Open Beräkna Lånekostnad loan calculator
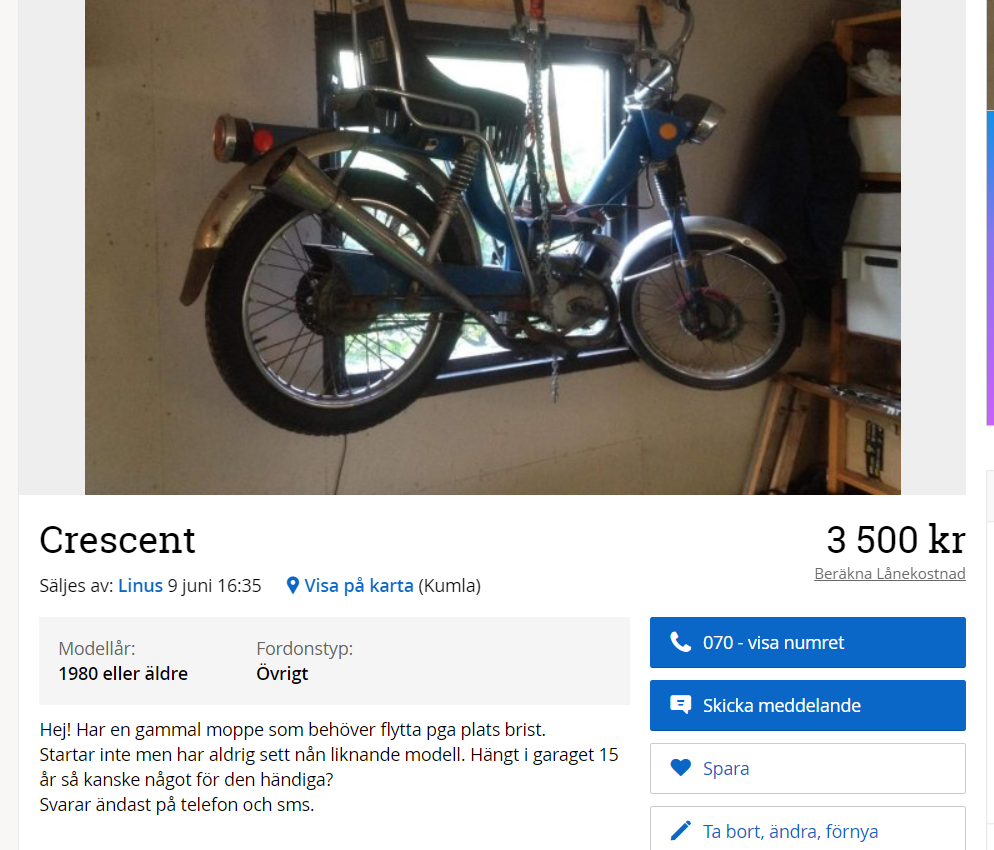This screenshot has width=994, height=850. coord(889,574)
